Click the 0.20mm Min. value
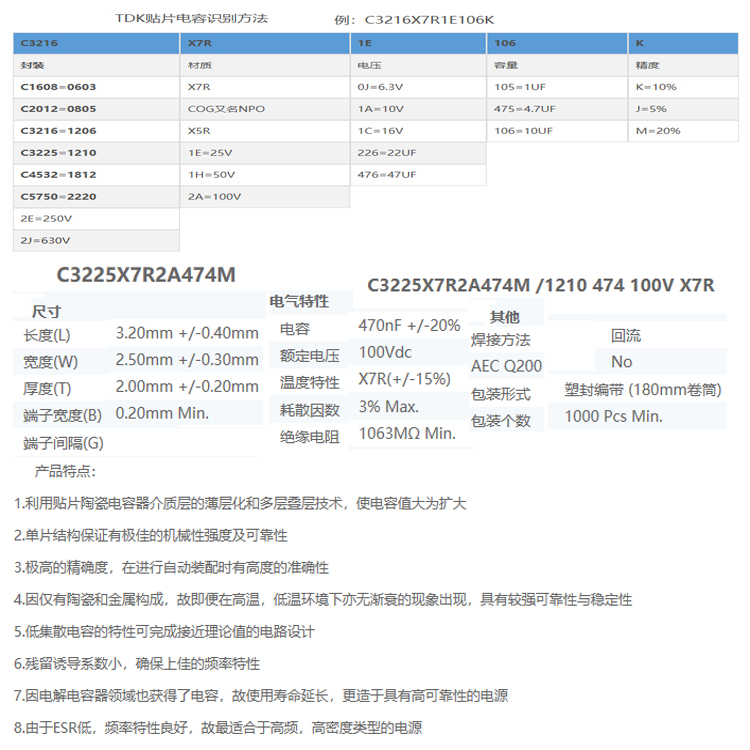 pos(162,413)
